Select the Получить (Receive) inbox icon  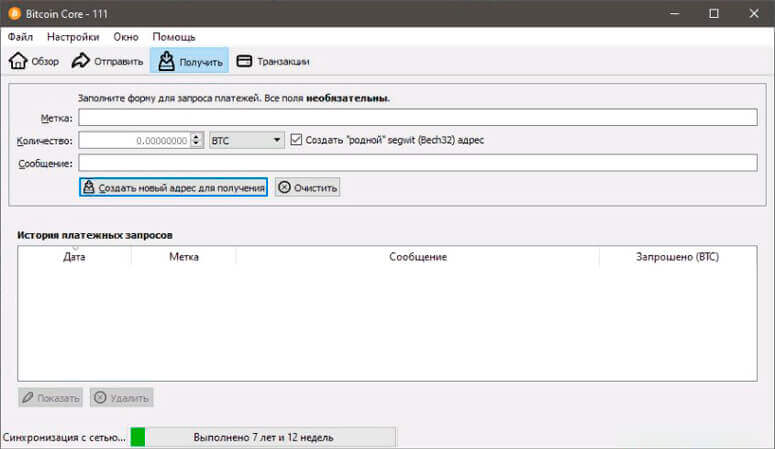tap(167, 61)
